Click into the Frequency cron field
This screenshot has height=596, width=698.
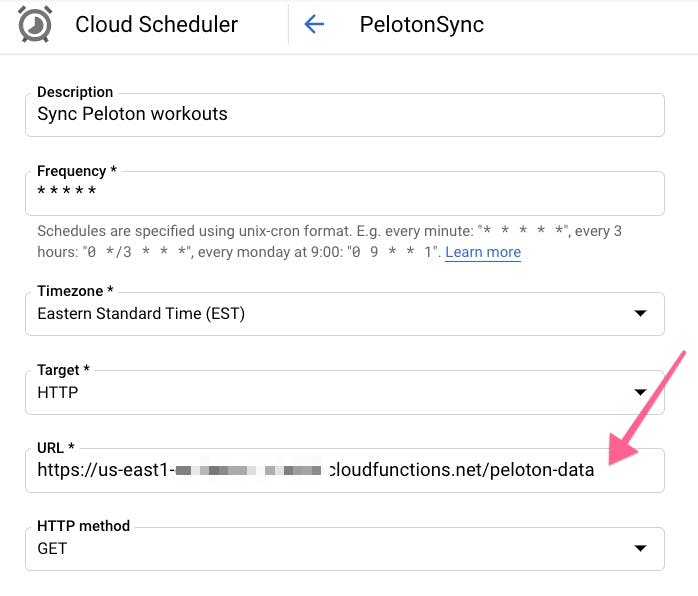pyautogui.click(x=344, y=192)
